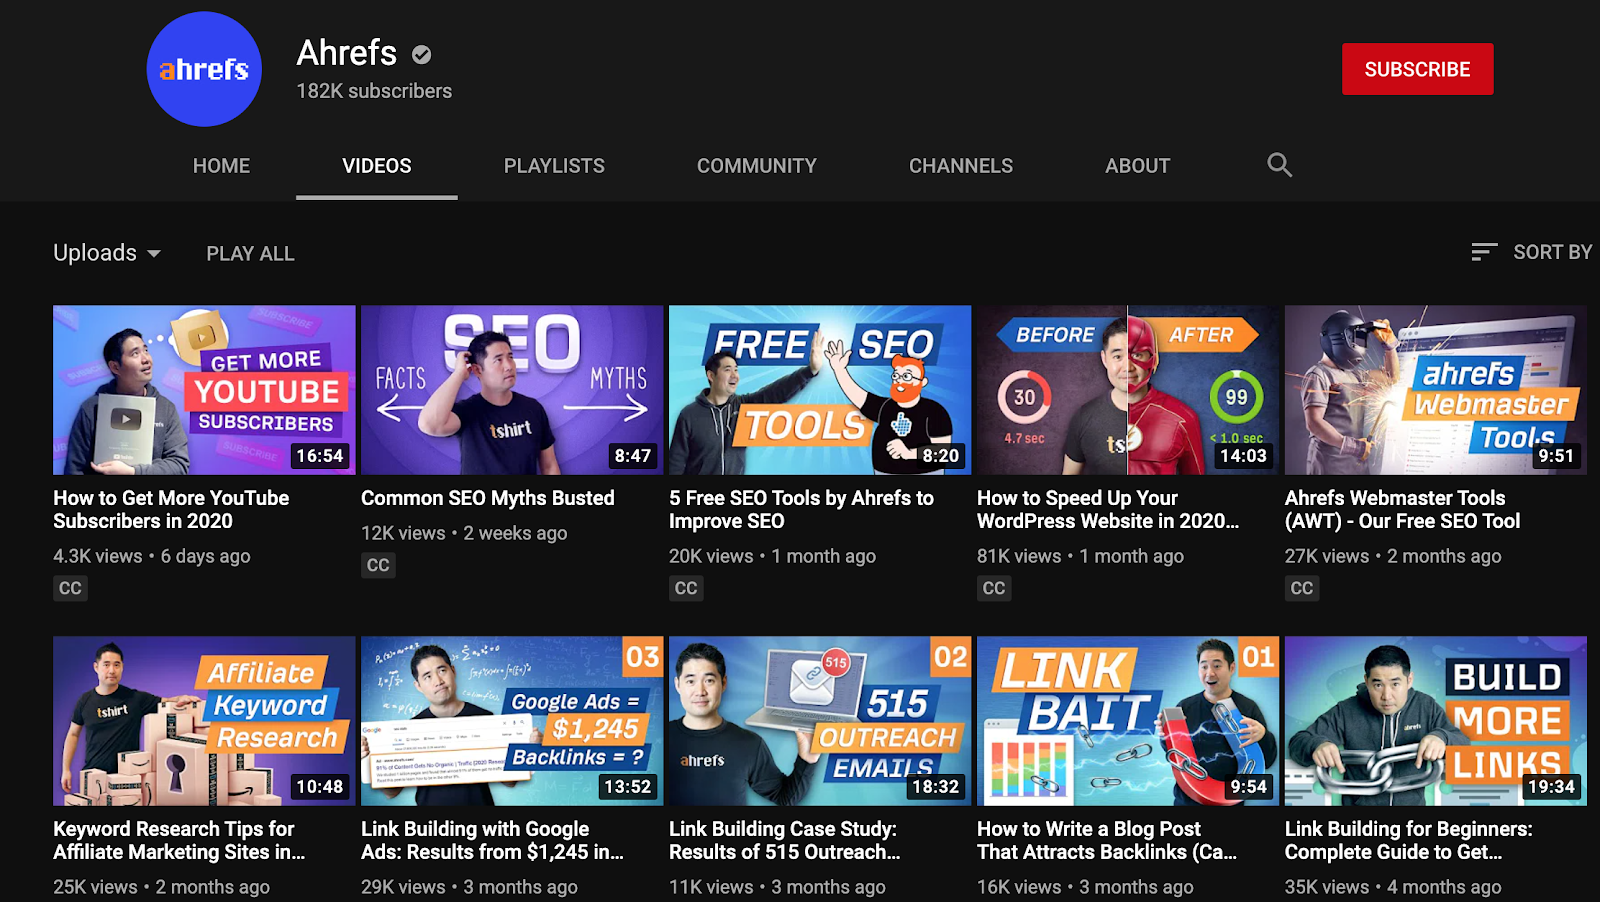Select the Videos tab
Image resolution: width=1600 pixels, height=902 pixels.
(x=377, y=166)
